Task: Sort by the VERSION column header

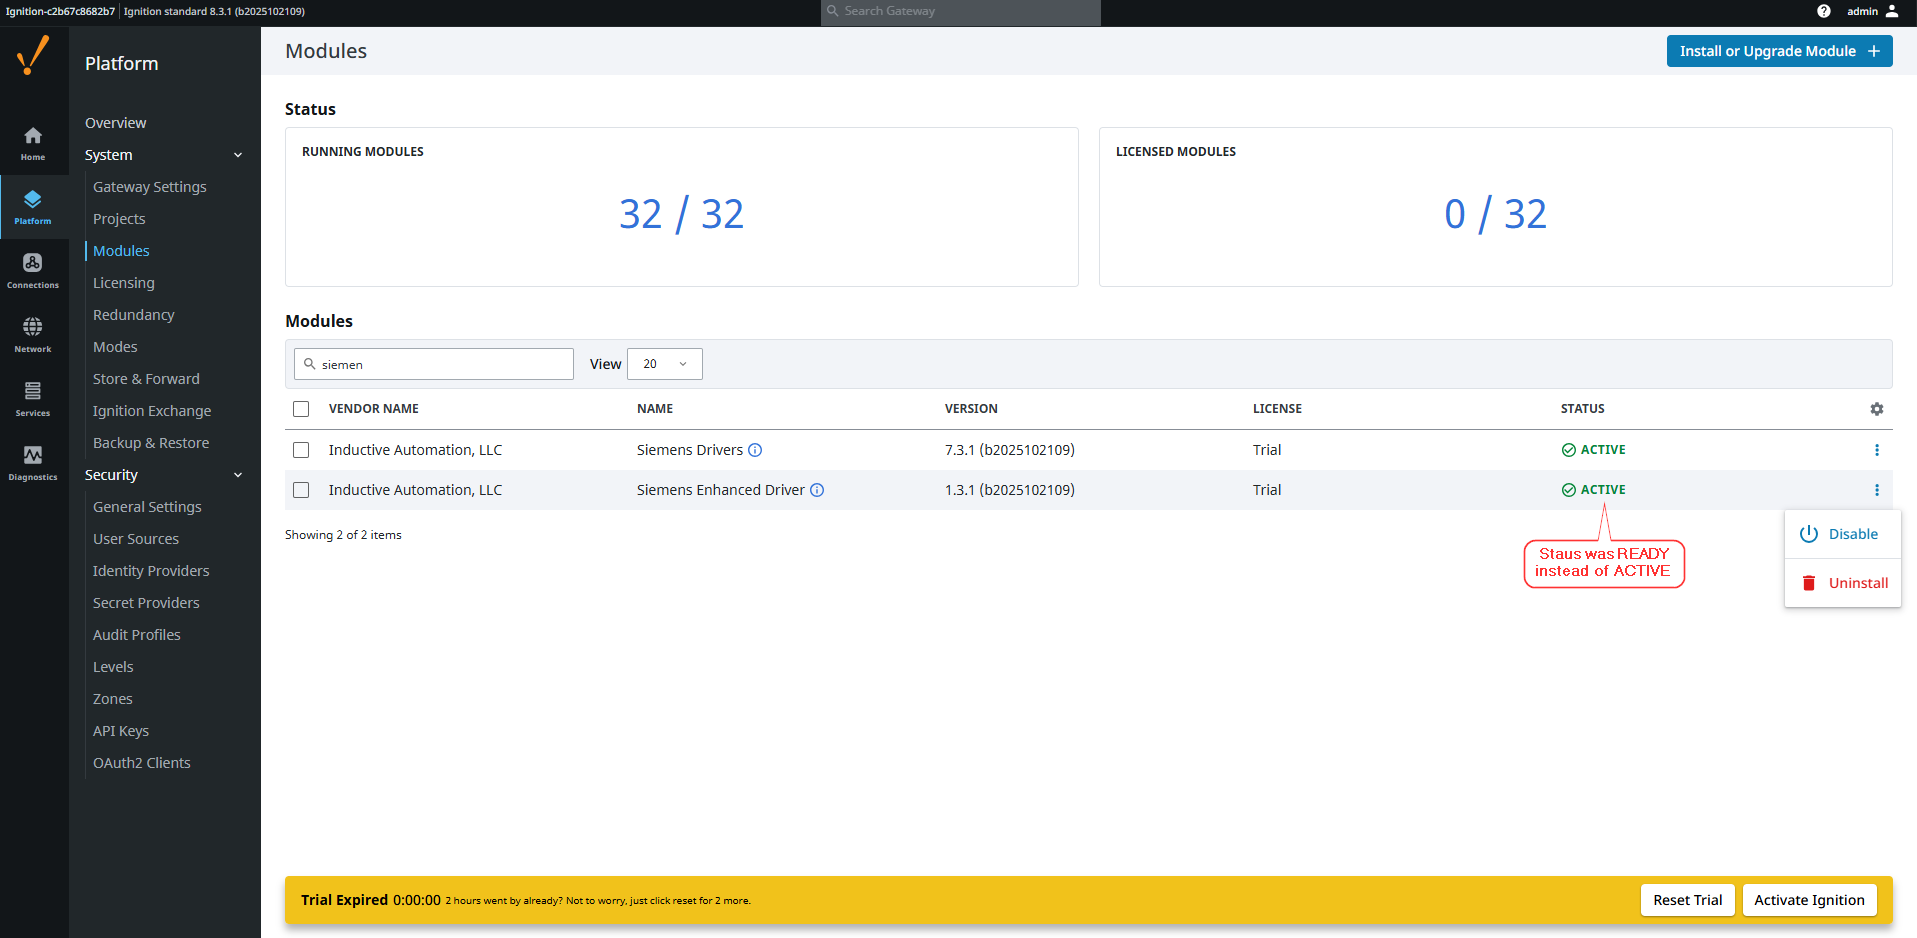Action: coord(971,409)
